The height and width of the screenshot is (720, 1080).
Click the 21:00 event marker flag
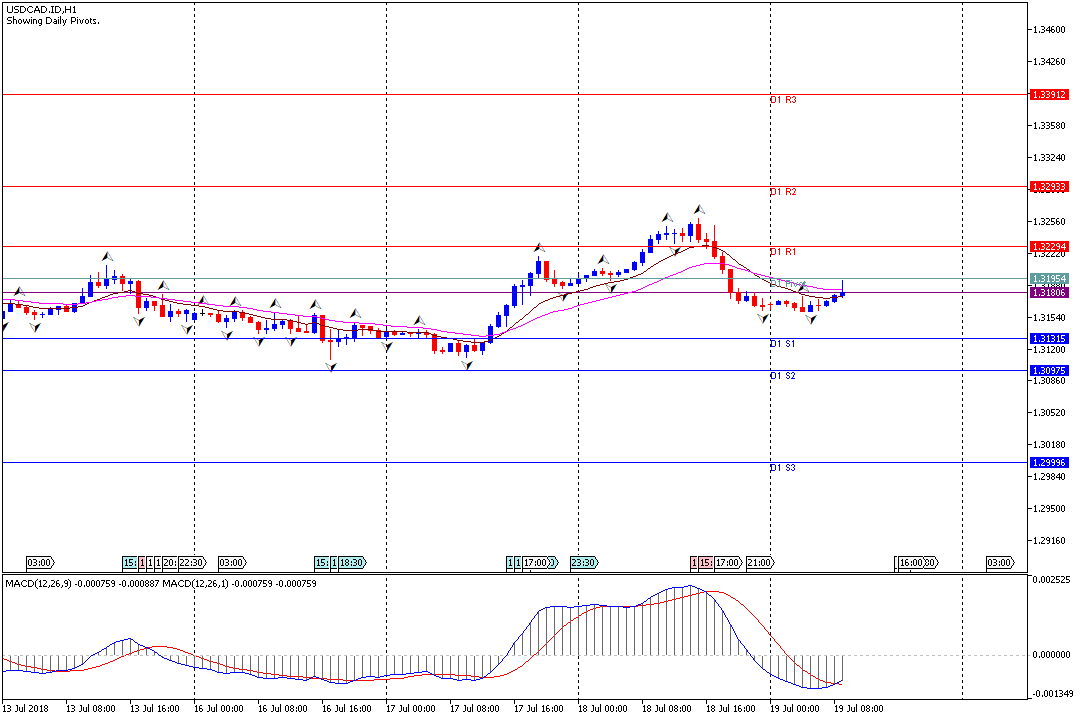[758, 562]
